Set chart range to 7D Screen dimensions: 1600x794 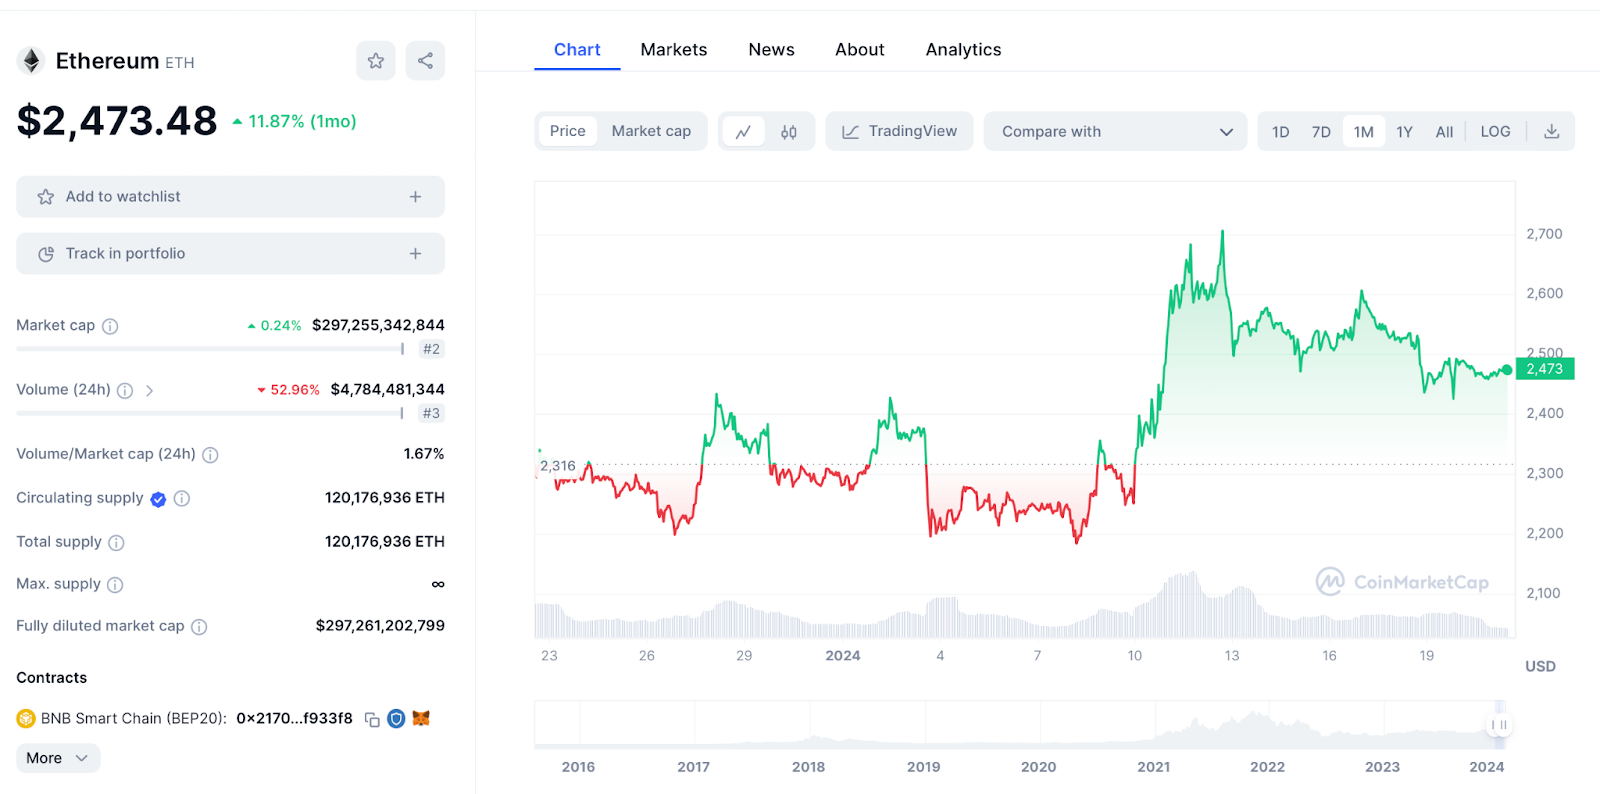(1321, 132)
